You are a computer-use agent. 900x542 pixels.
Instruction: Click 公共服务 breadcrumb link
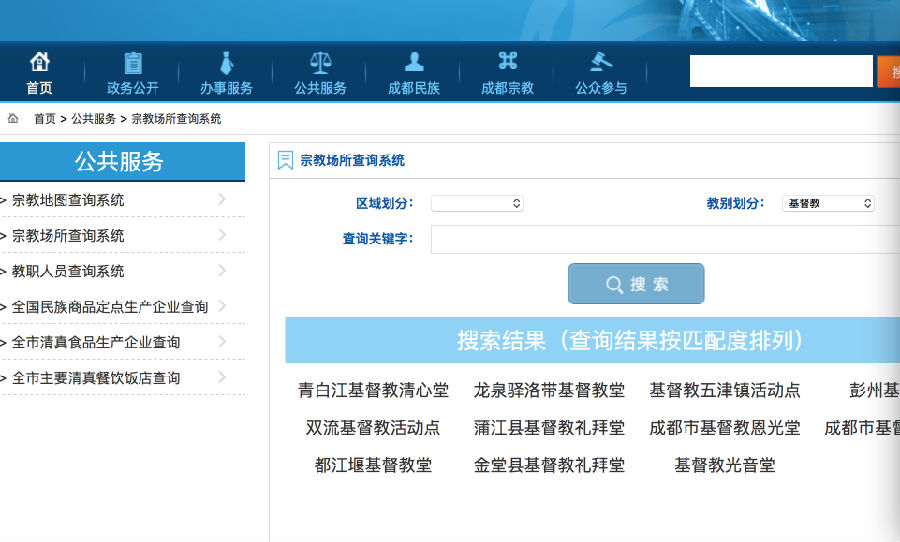point(93,119)
